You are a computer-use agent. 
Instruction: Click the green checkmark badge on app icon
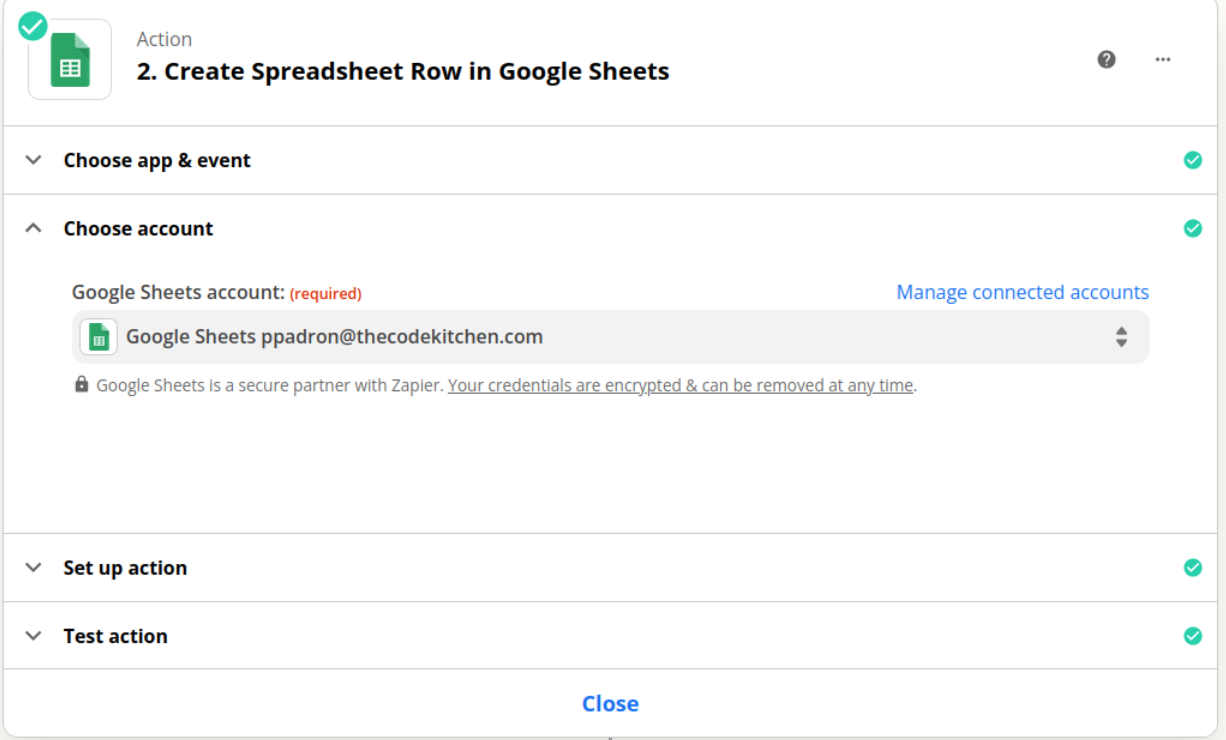coord(33,26)
